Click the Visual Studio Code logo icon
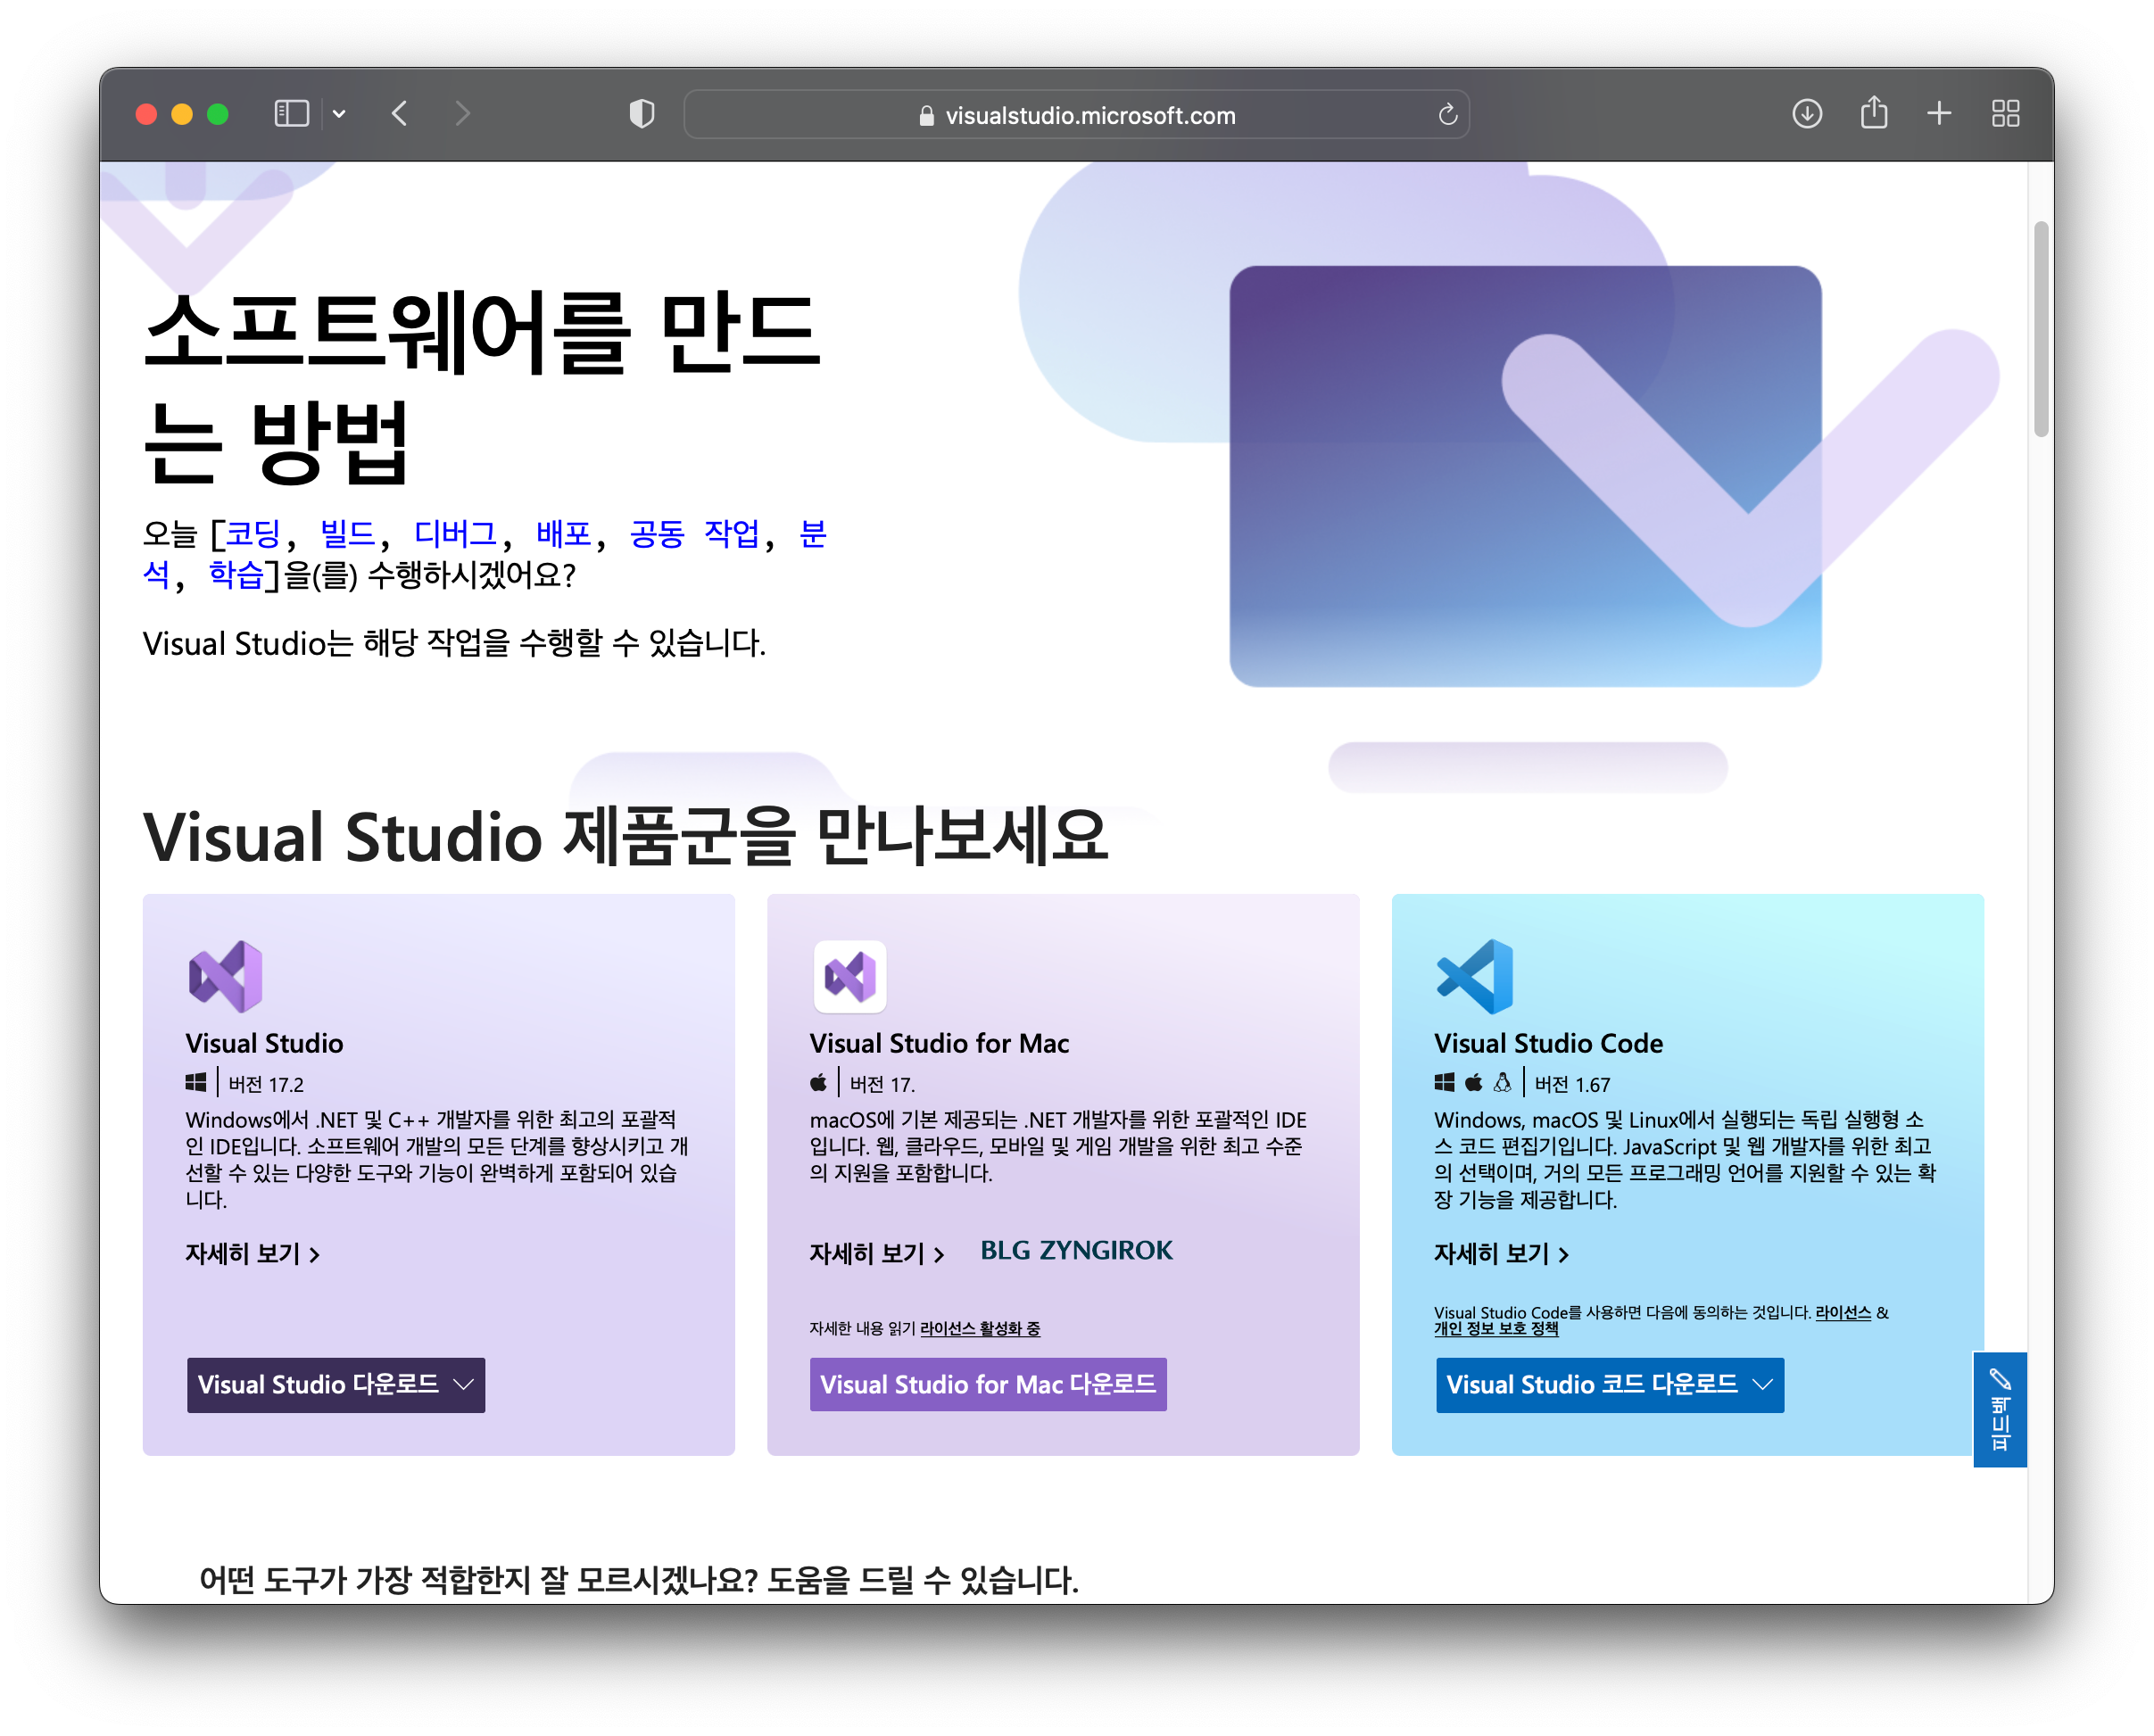Image resolution: width=2154 pixels, height=1736 pixels. tap(1476, 973)
